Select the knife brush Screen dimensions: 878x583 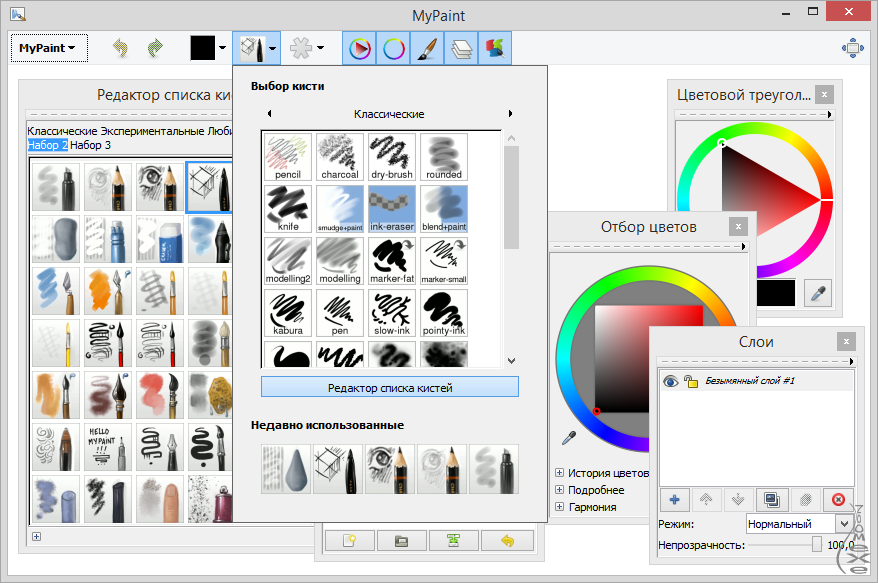[x=288, y=209]
